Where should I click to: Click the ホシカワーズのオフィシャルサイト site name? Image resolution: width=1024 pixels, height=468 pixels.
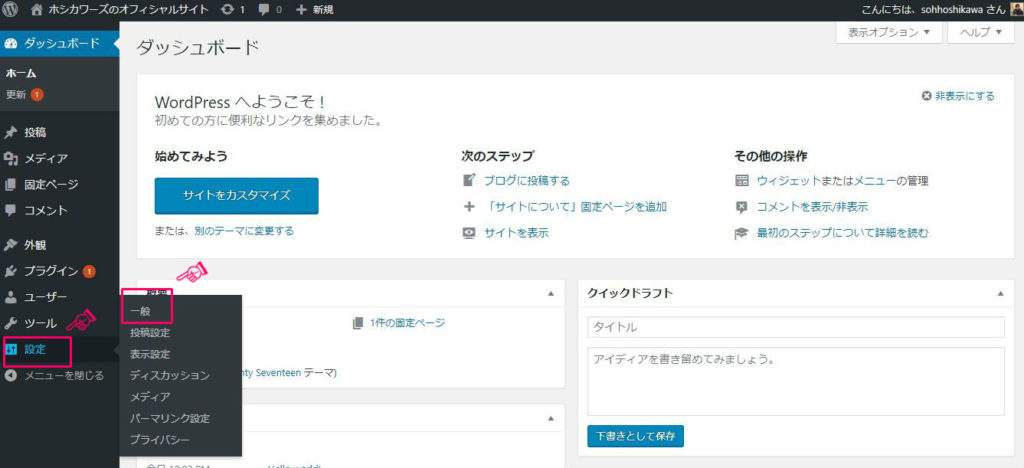click(x=129, y=10)
